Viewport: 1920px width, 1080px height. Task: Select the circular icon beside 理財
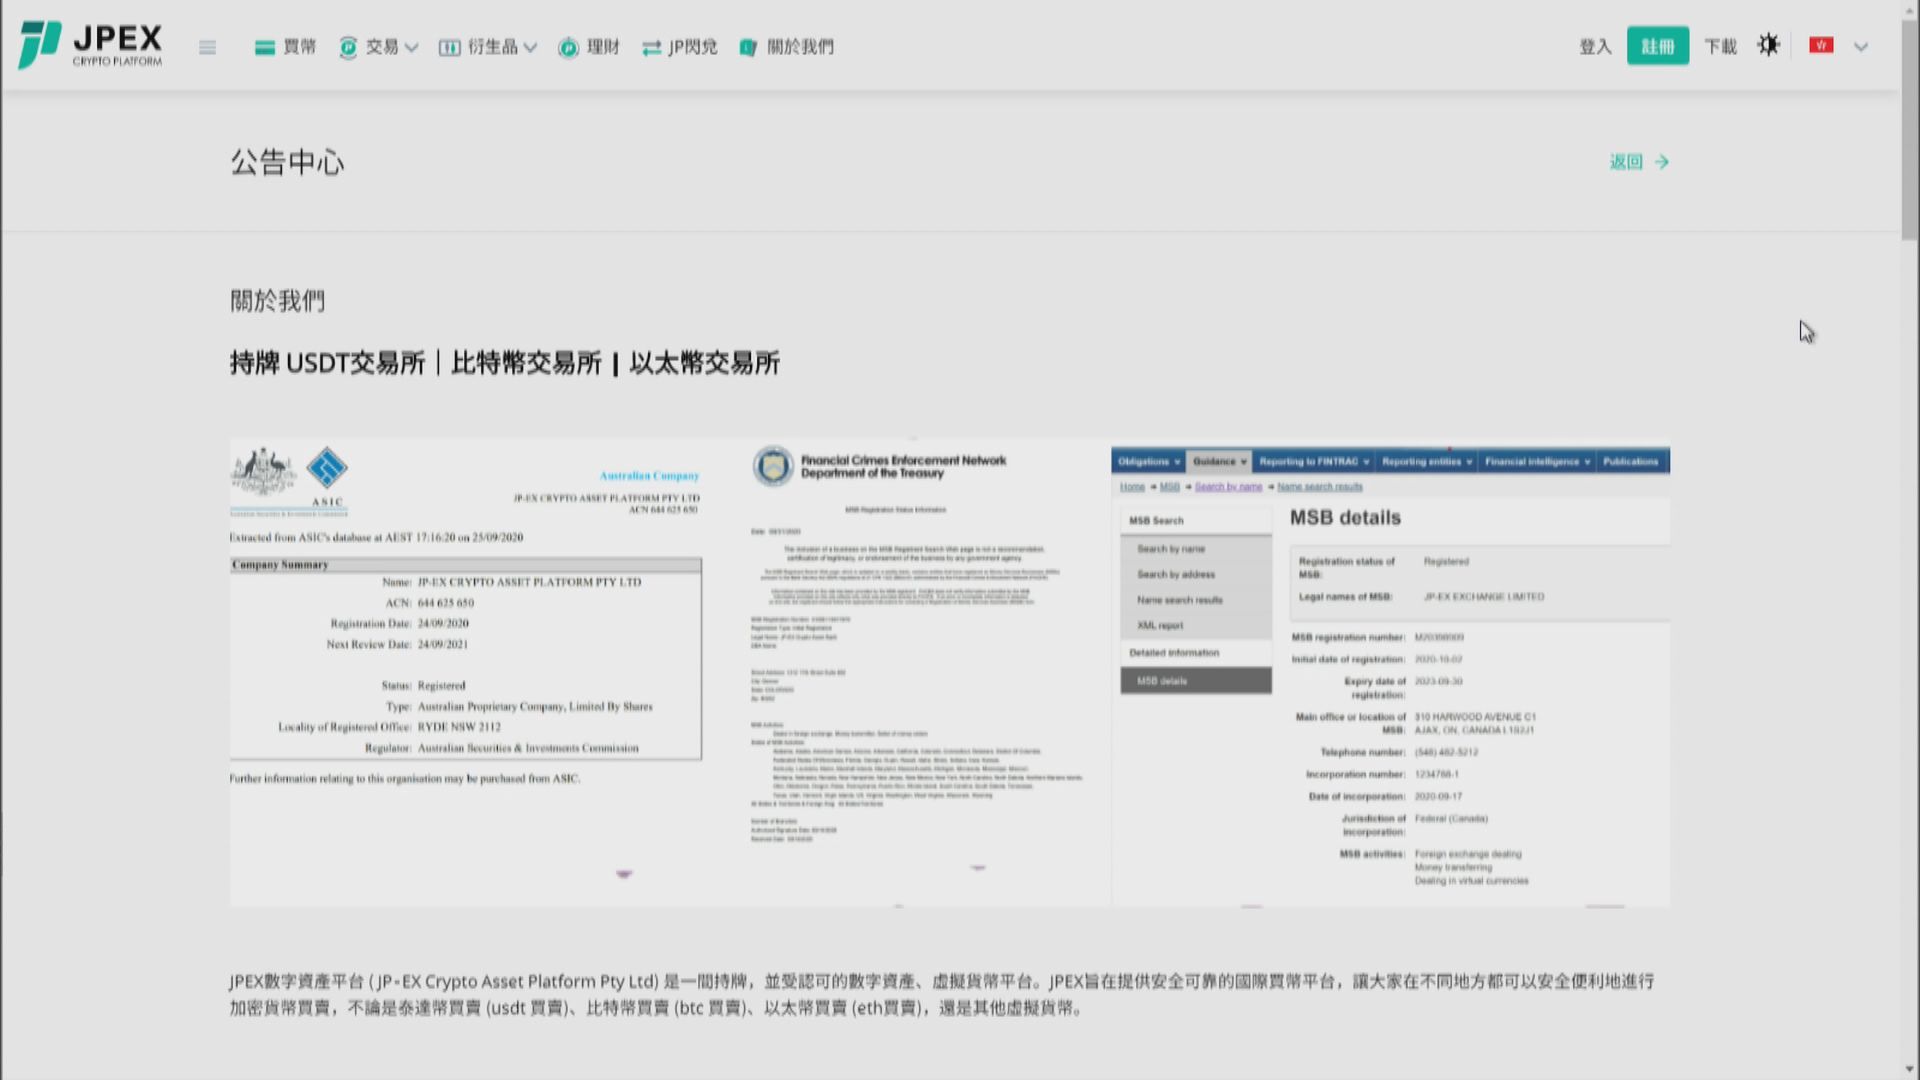[x=568, y=46]
